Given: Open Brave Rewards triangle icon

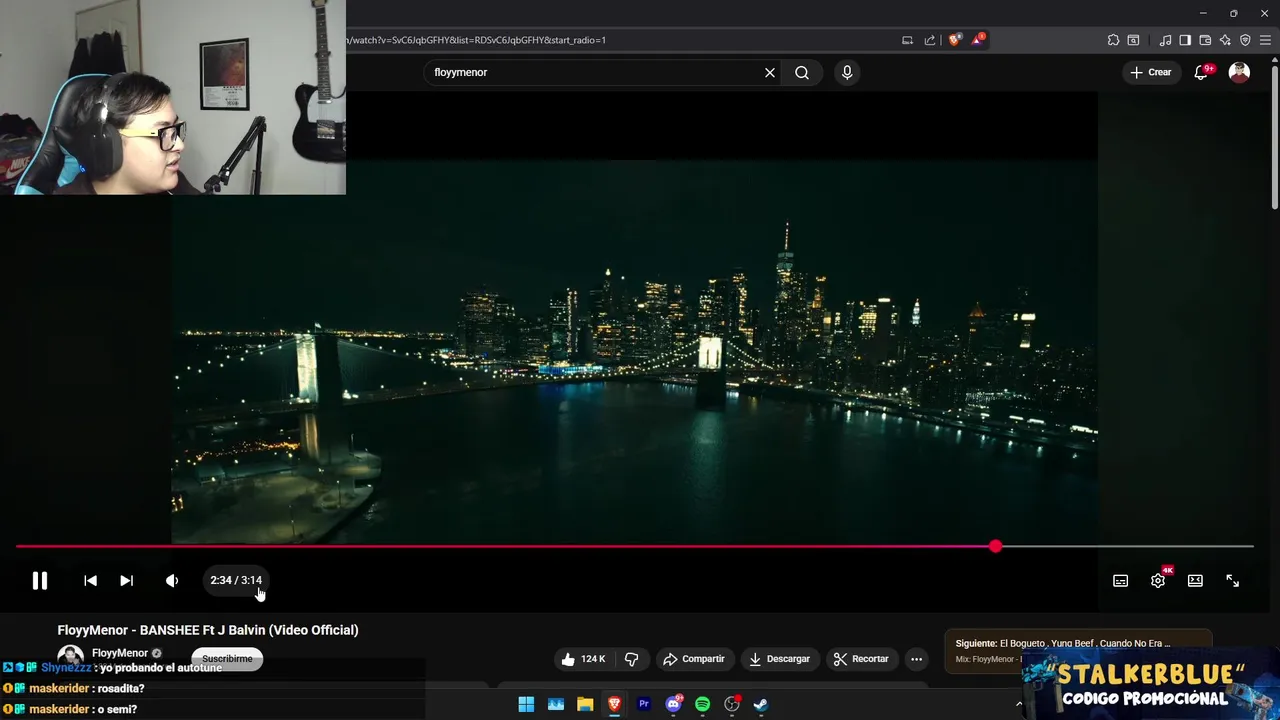Looking at the screenshot, I should (x=979, y=40).
